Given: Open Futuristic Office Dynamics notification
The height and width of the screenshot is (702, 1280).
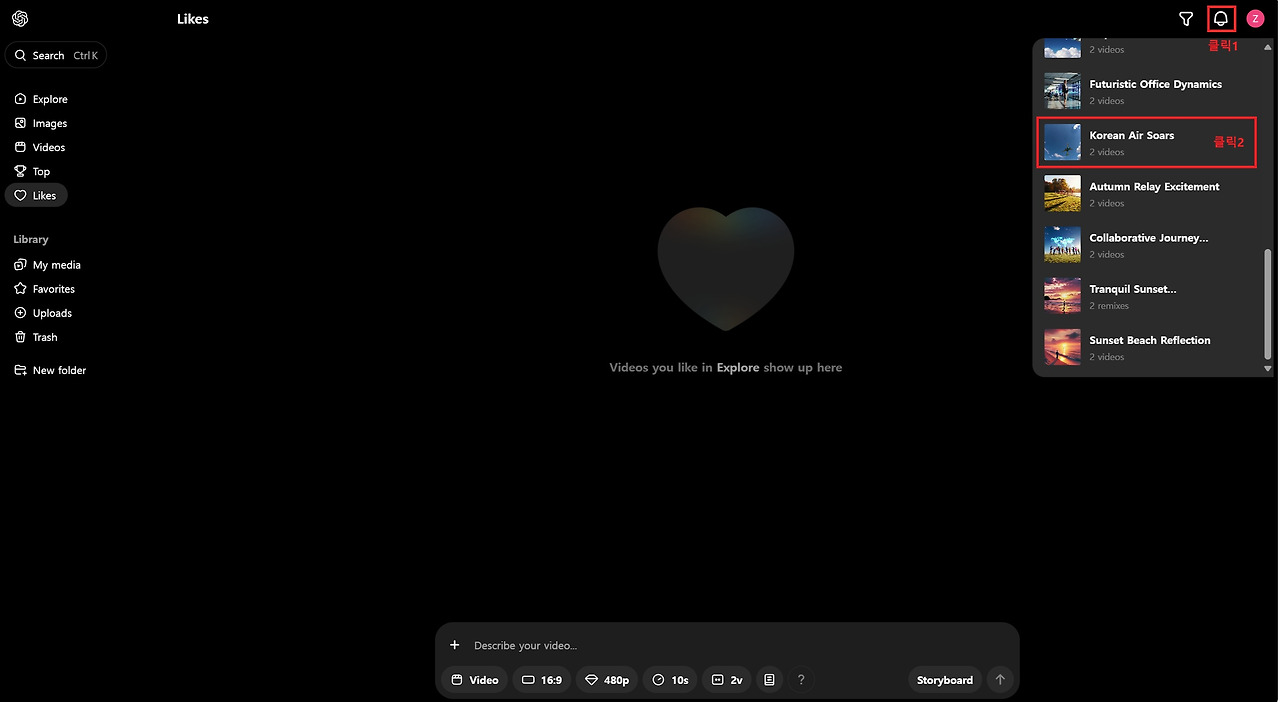Looking at the screenshot, I should coord(1148,91).
